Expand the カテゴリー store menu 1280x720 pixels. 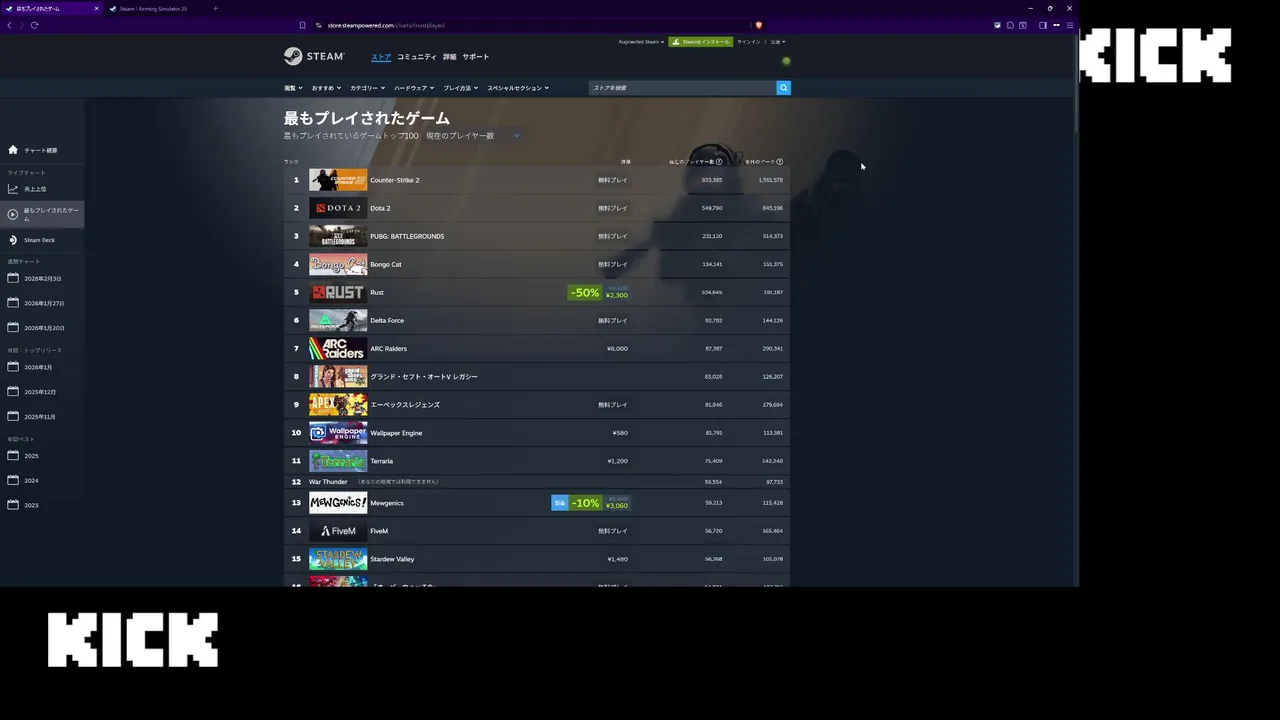pos(367,88)
